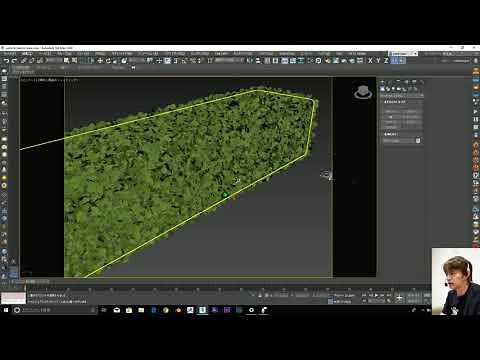Toggle the highlighted XY plane constraint
The width and height of the screenshot is (480, 360).
pyautogui.click(x=394, y=61)
